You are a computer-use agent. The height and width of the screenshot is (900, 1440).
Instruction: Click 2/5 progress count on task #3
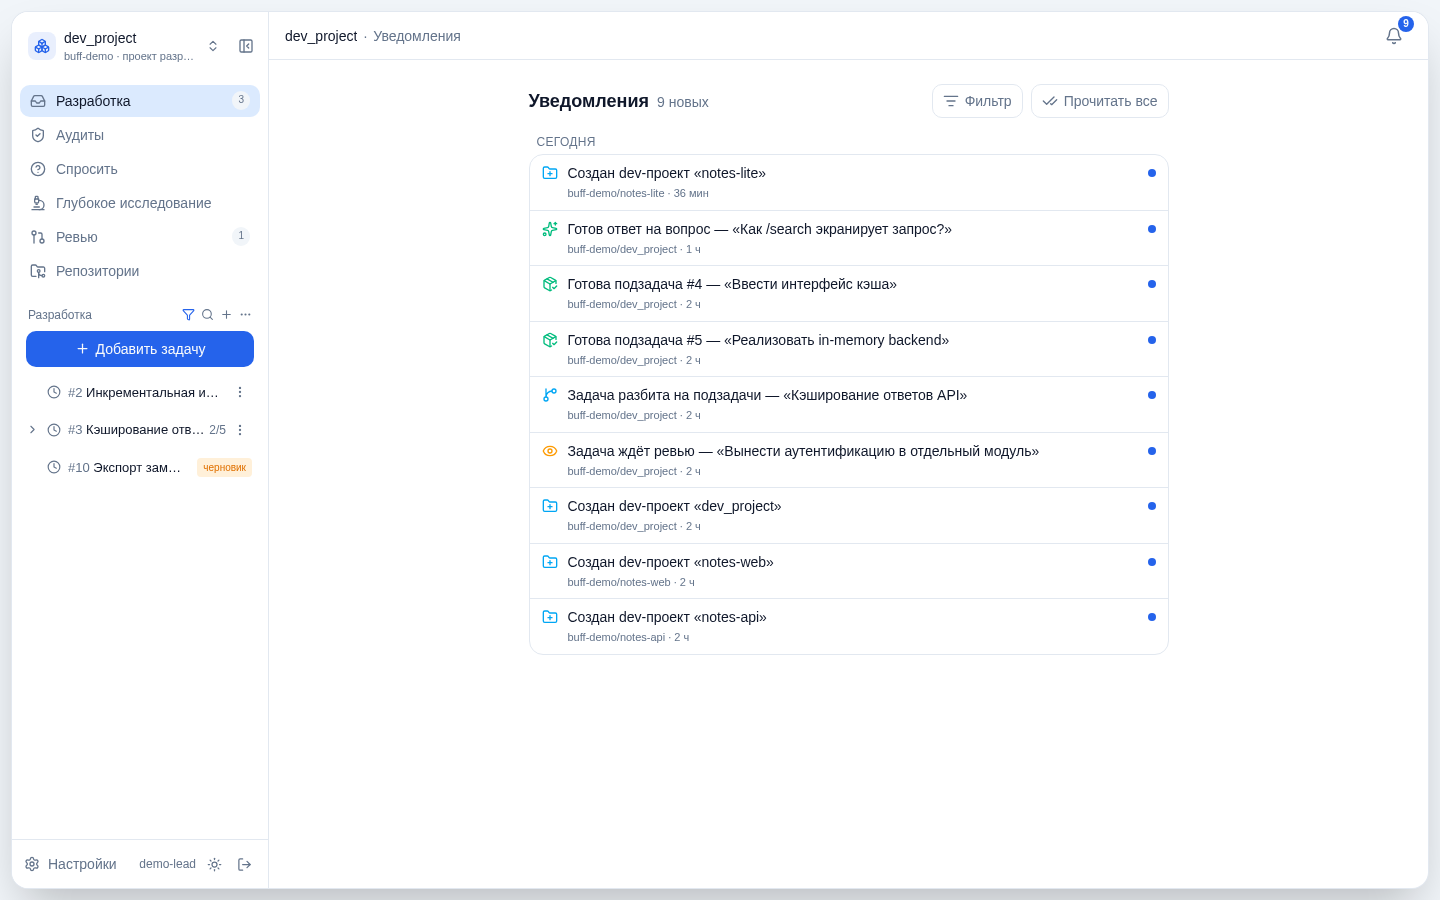coord(217,430)
